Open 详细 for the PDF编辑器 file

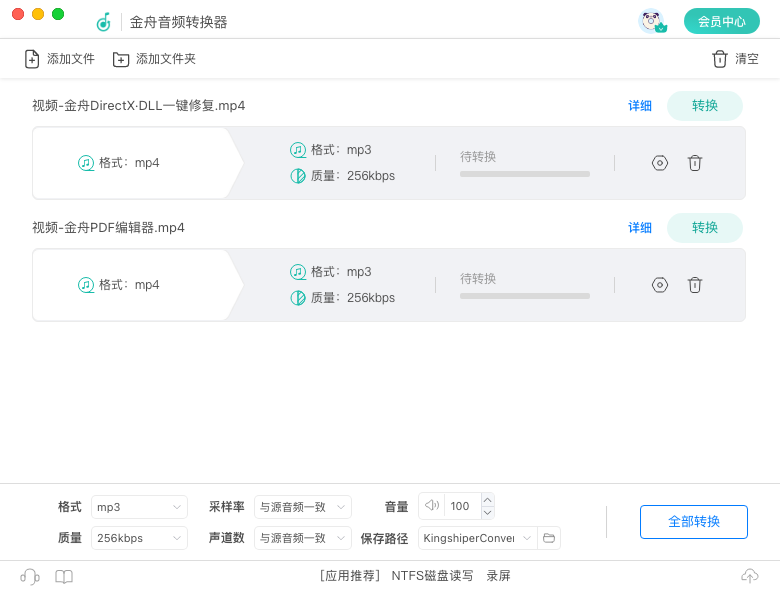click(x=640, y=227)
